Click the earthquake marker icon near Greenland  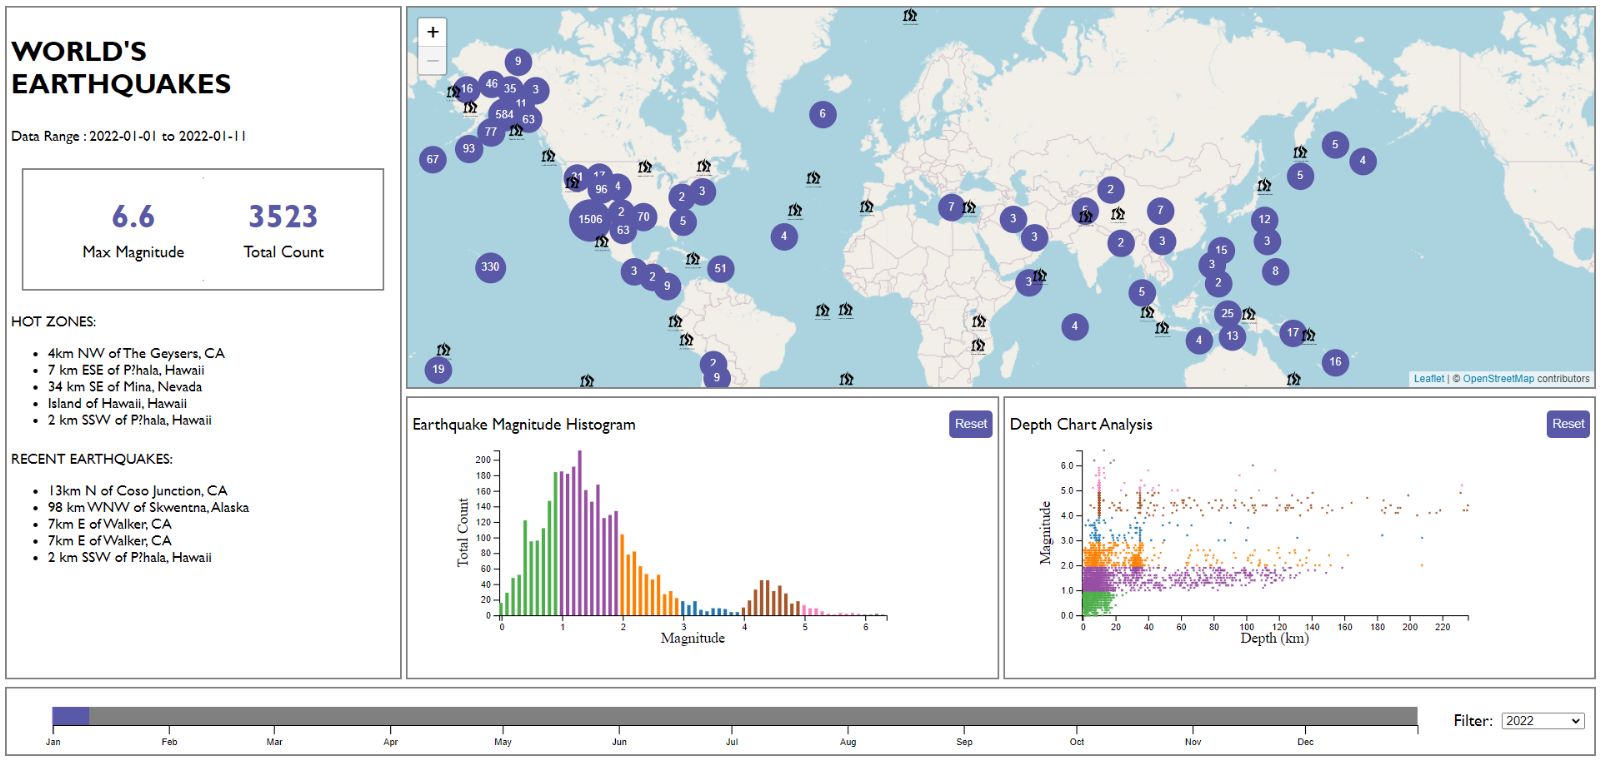[x=910, y=16]
